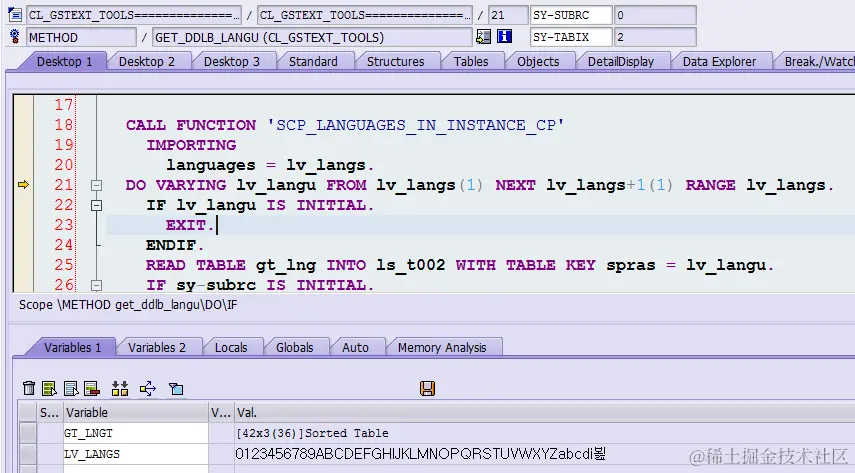Click the EXIT. statement on line 23
855x473 pixels.
coord(190,225)
